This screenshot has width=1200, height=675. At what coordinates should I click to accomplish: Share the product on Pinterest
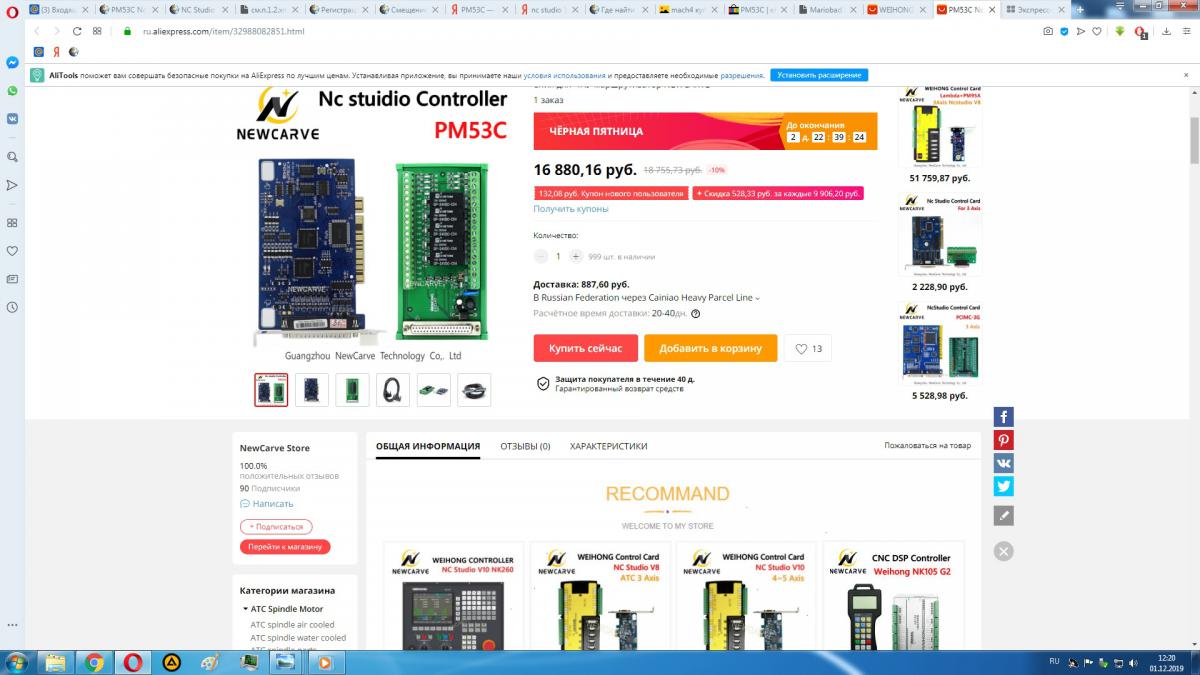click(1003, 440)
